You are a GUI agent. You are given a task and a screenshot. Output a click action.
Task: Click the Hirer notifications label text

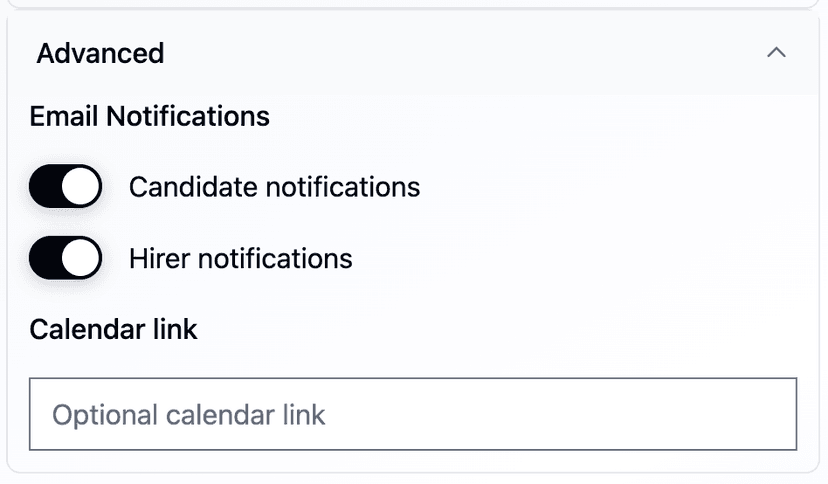click(240, 259)
